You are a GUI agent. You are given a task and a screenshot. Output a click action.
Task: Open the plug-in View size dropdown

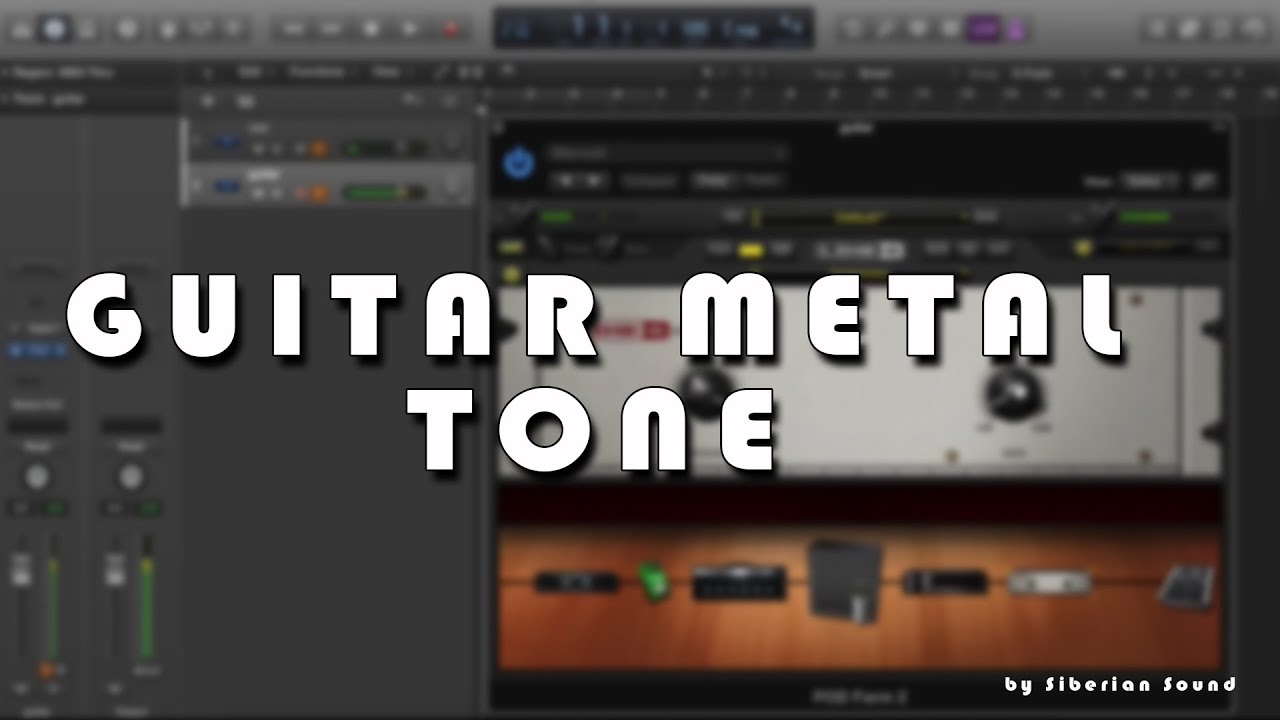(x=1151, y=181)
